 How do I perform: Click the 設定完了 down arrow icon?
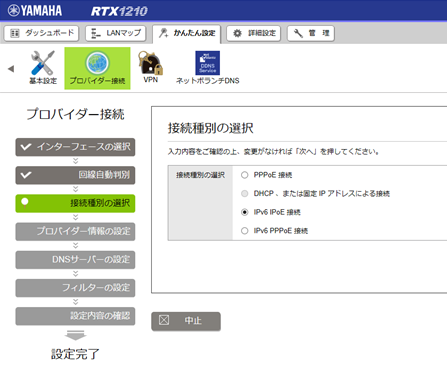click(x=76, y=335)
